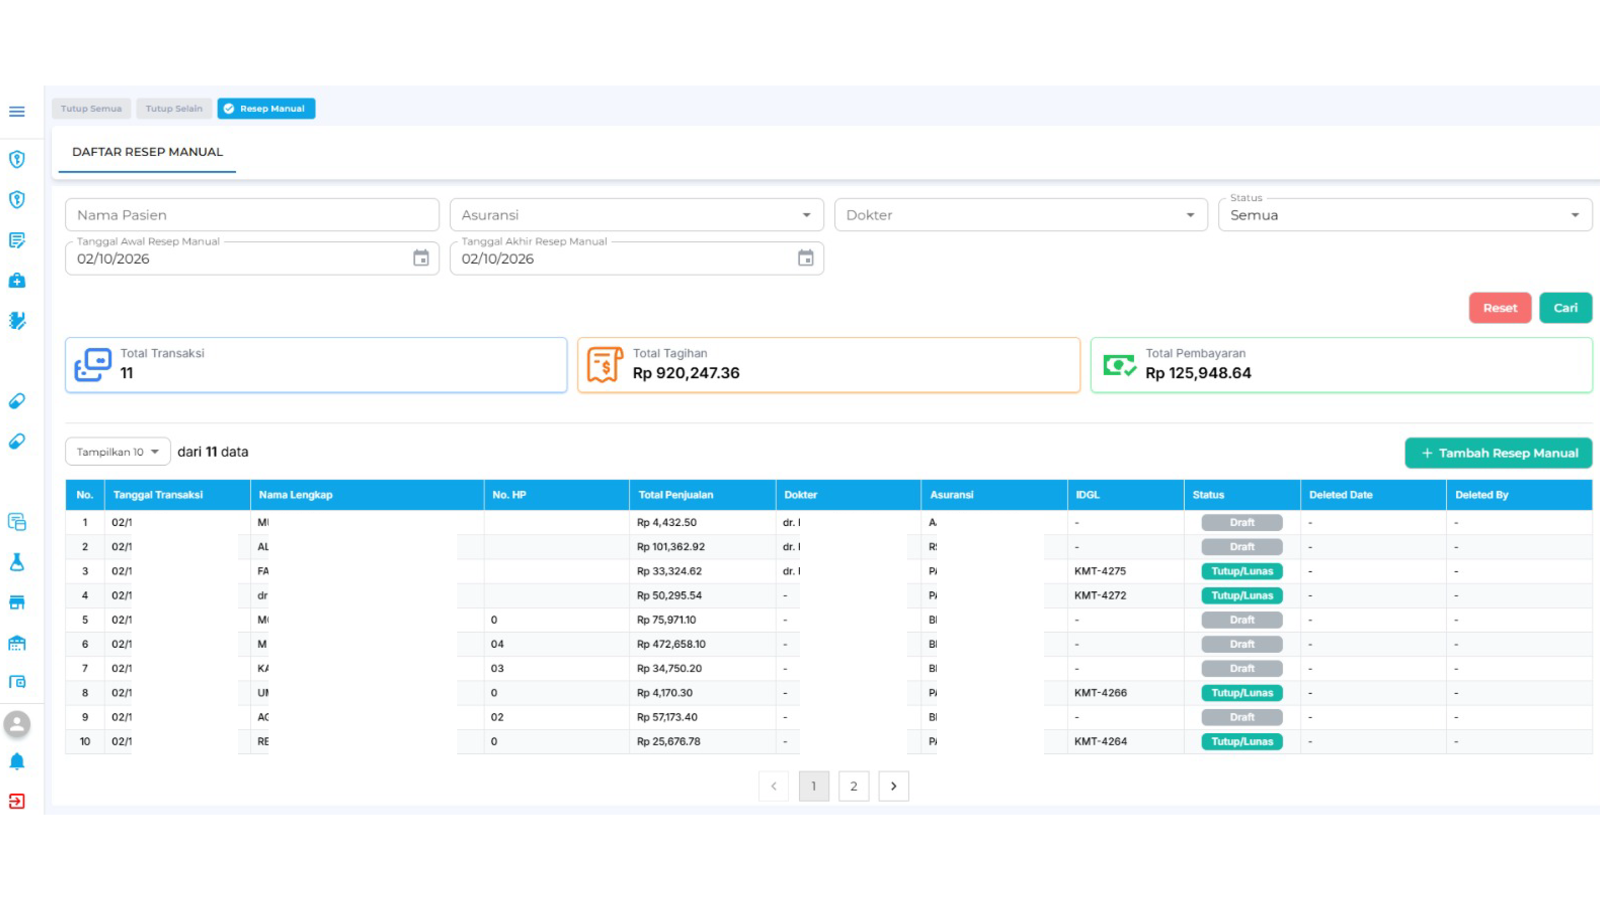Click Tambah Resep Manual button
The image size is (1600, 900).
[x=1499, y=453]
